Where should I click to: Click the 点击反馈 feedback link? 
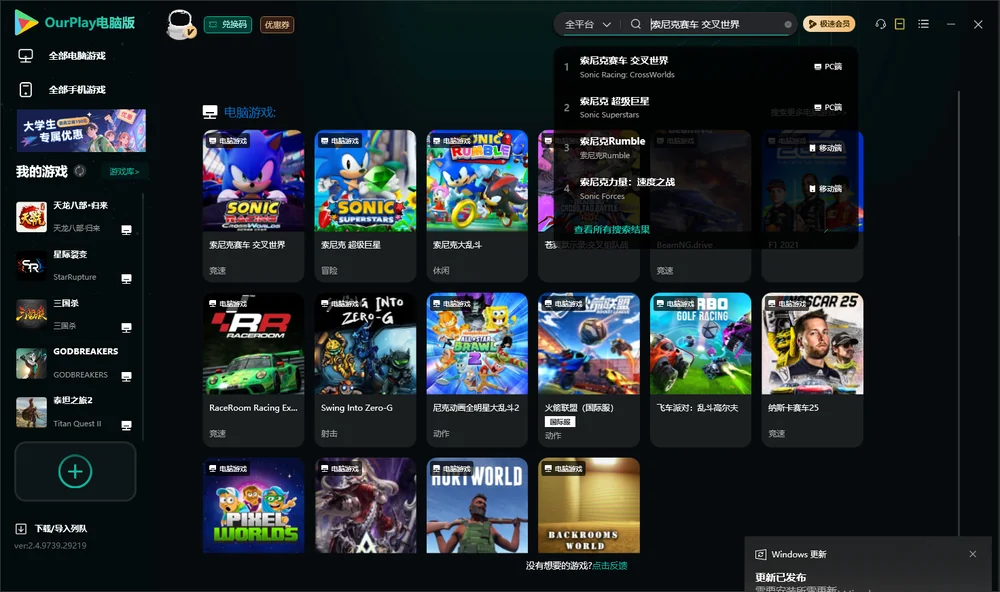pyautogui.click(x=610, y=565)
